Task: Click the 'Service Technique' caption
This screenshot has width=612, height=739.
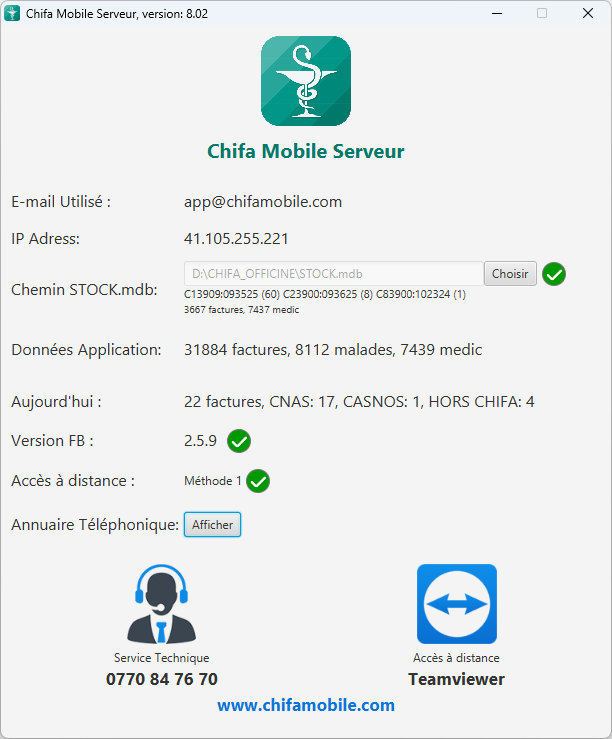Action: [162, 658]
